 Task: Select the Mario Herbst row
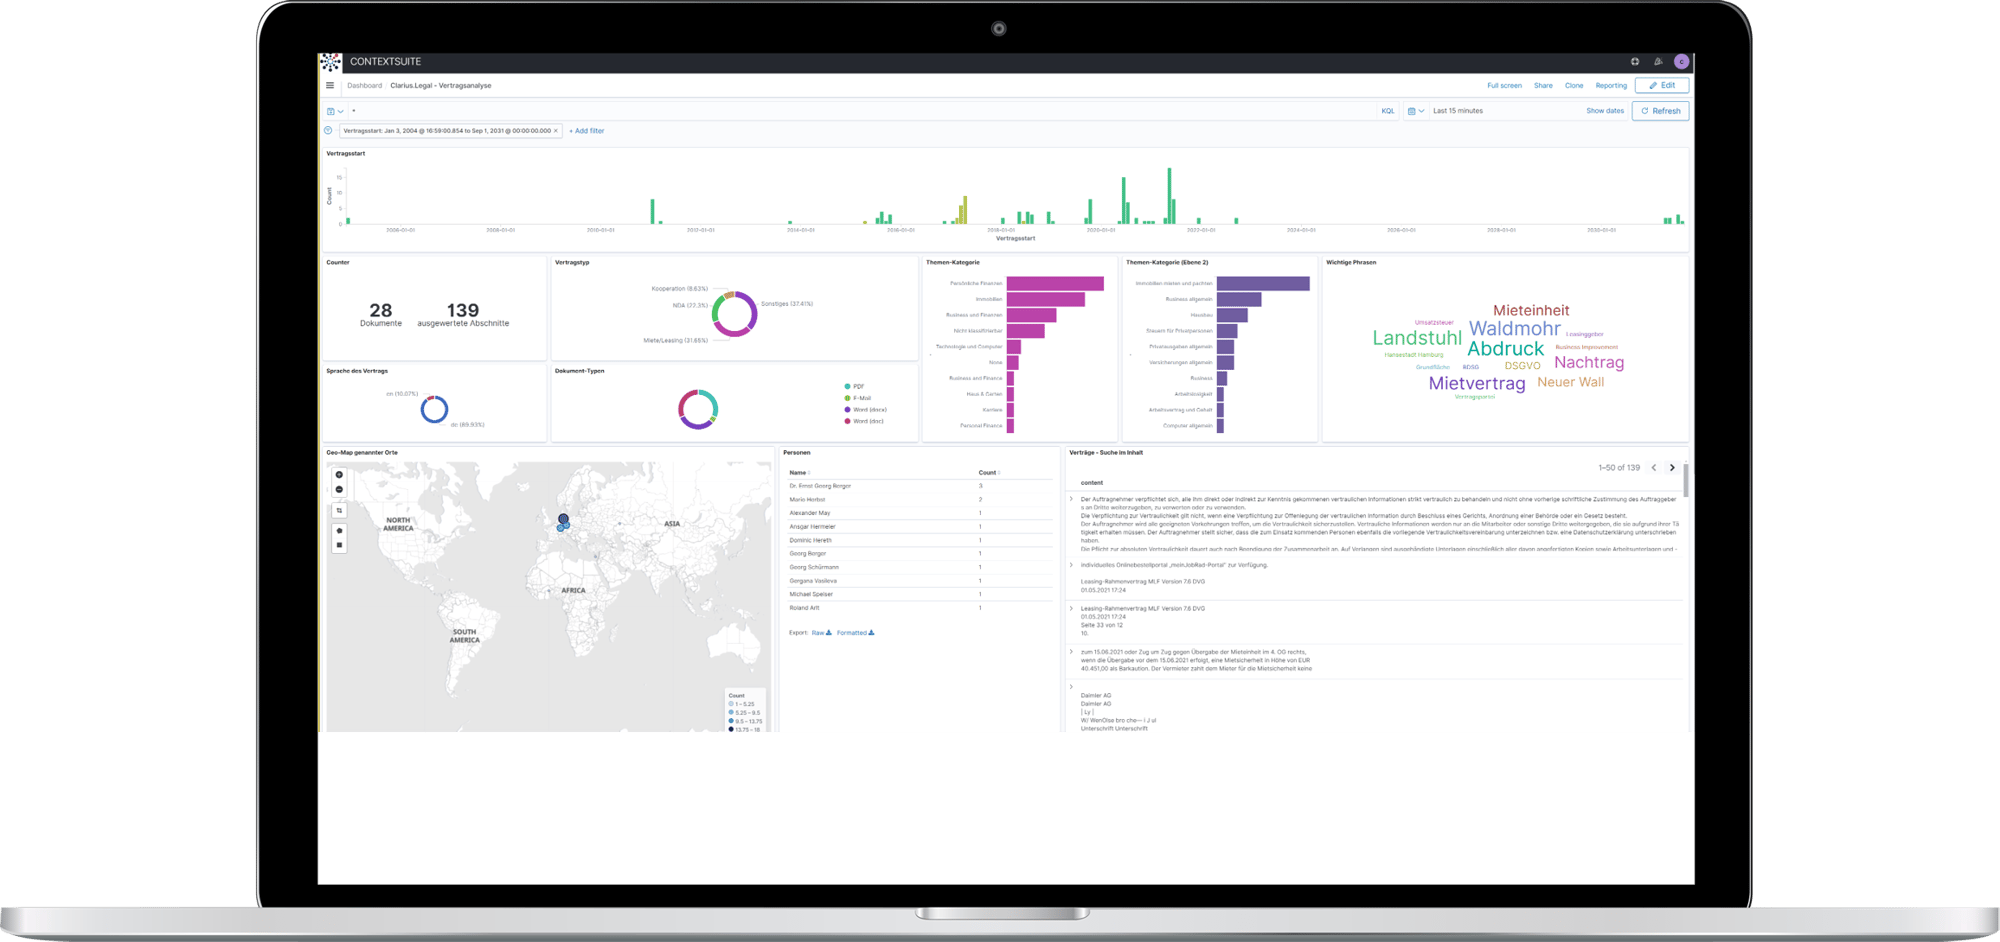click(918, 499)
